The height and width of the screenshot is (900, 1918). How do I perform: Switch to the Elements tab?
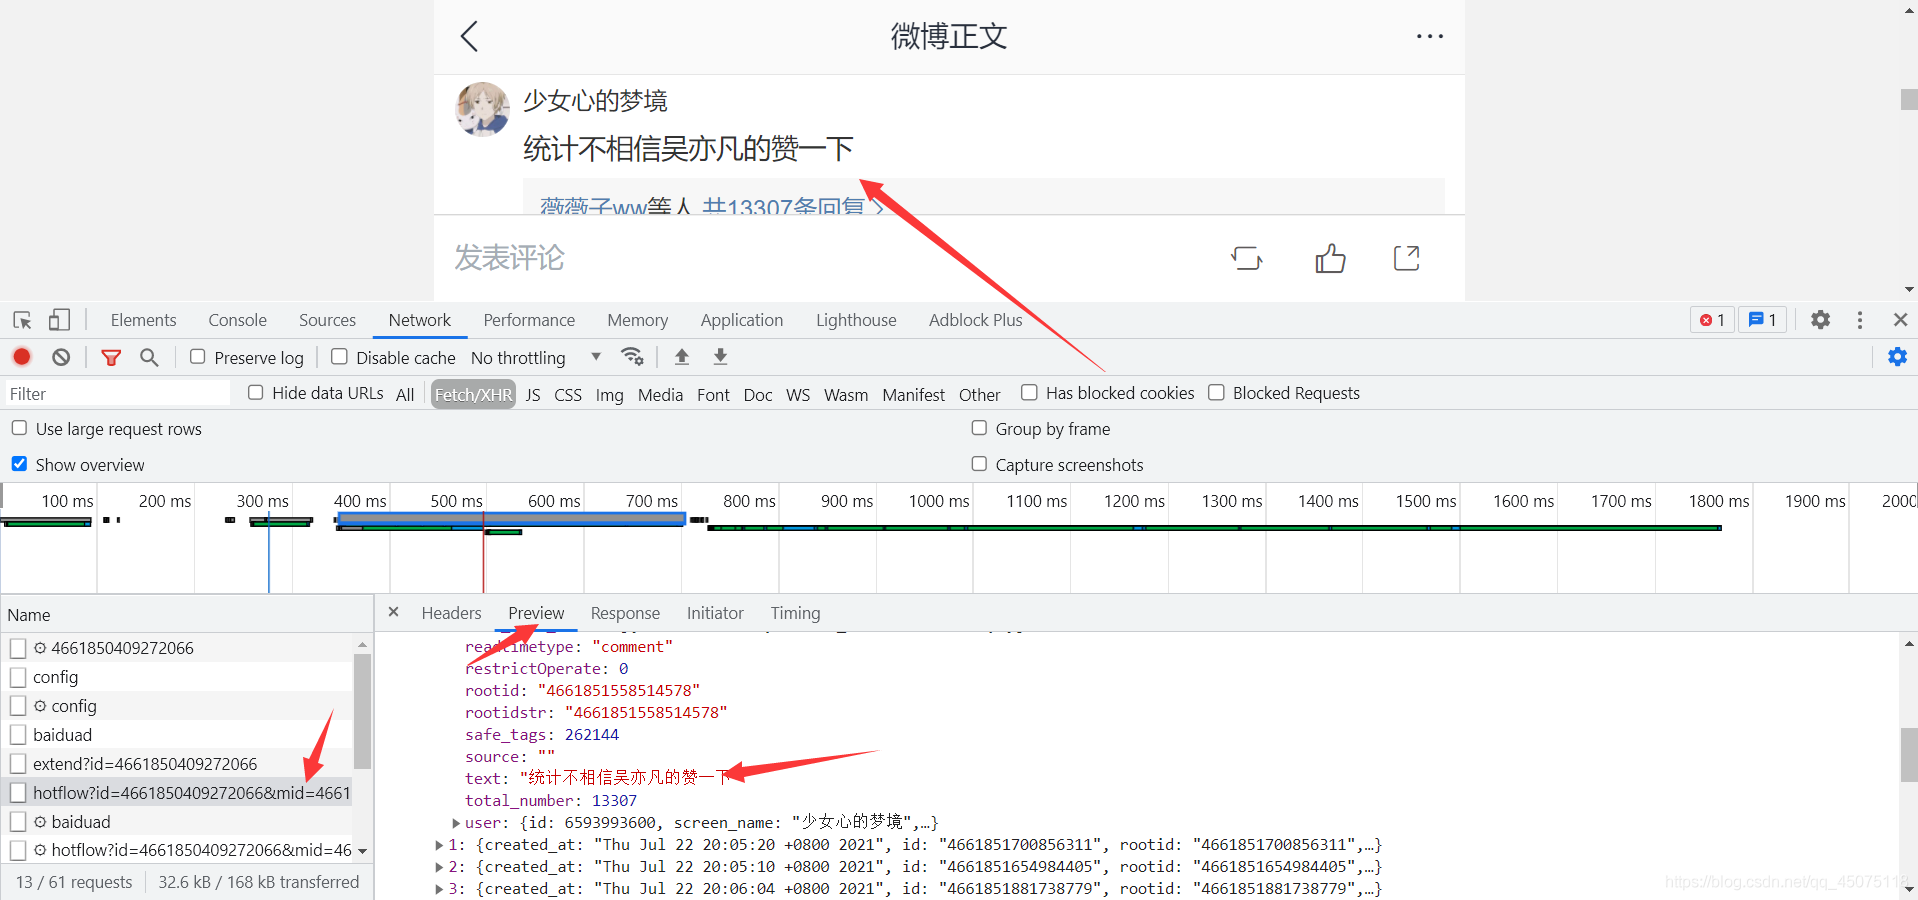pyautogui.click(x=143, y=320)
